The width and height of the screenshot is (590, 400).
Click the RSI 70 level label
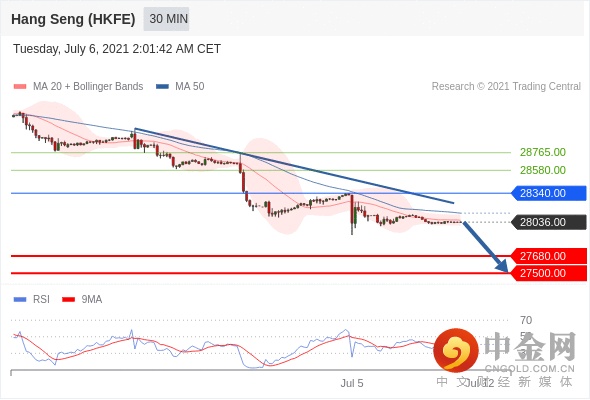pyautogui.click(x=526, y=321)
